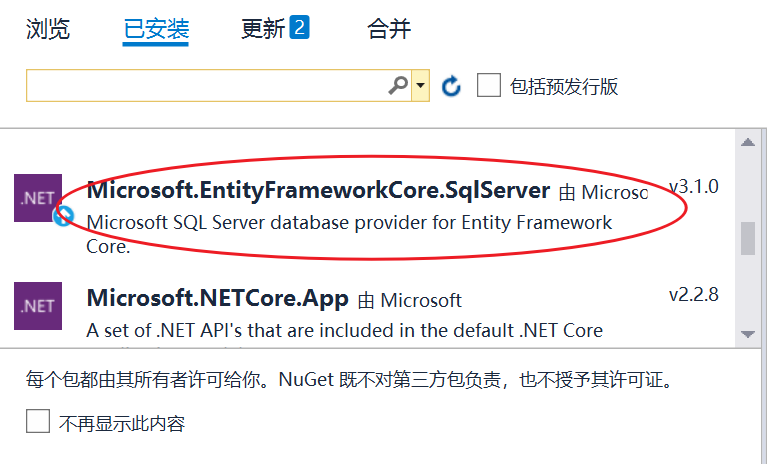Click the update-available indicator on SqlServer package
Image resolution: width=767 pixels, height=464 pixels.
(x=64, y=214)
